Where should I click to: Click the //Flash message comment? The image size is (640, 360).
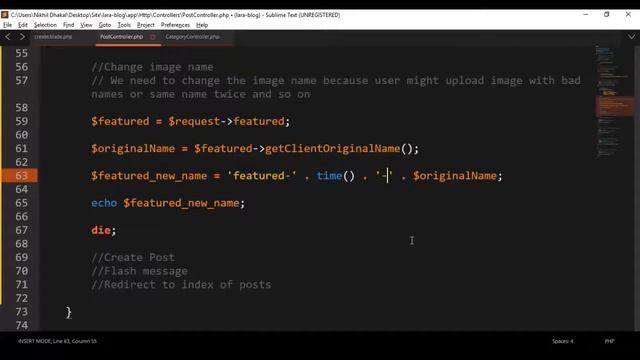pos(140,271)
